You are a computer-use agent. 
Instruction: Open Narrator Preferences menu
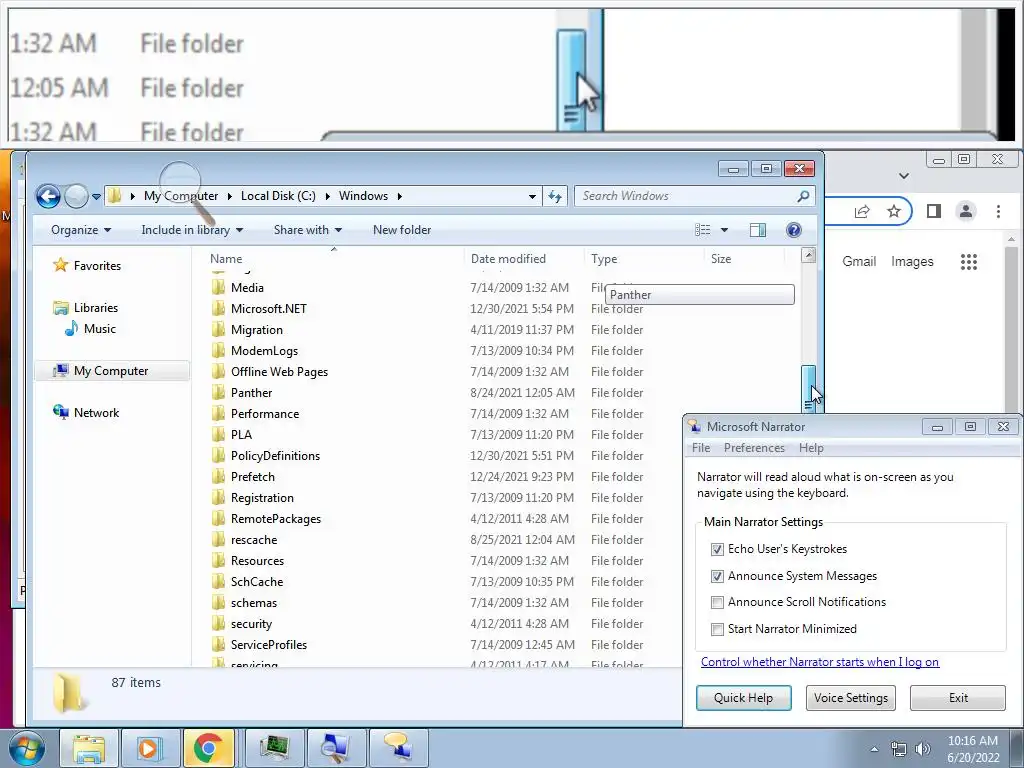(x=754, y=448)
